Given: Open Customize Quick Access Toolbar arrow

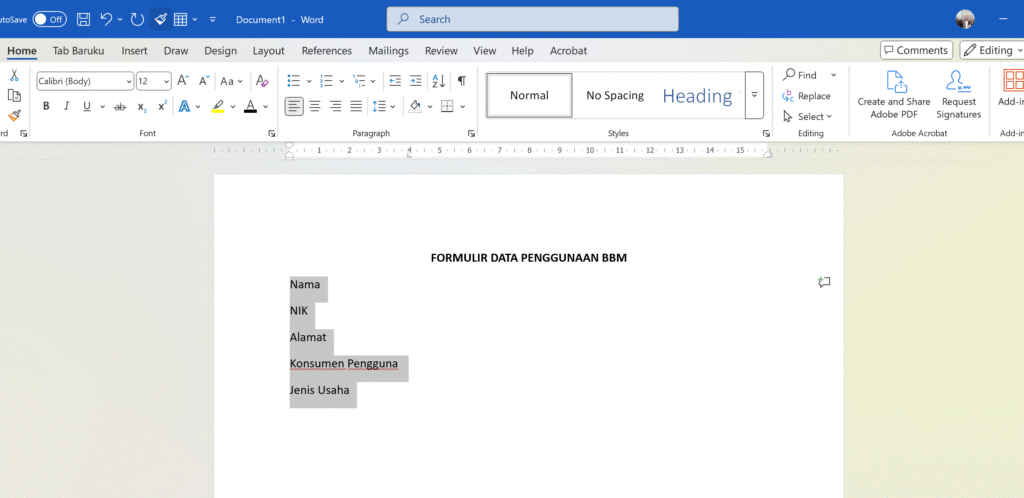Looking at the screenshot, I should (212, 20).
